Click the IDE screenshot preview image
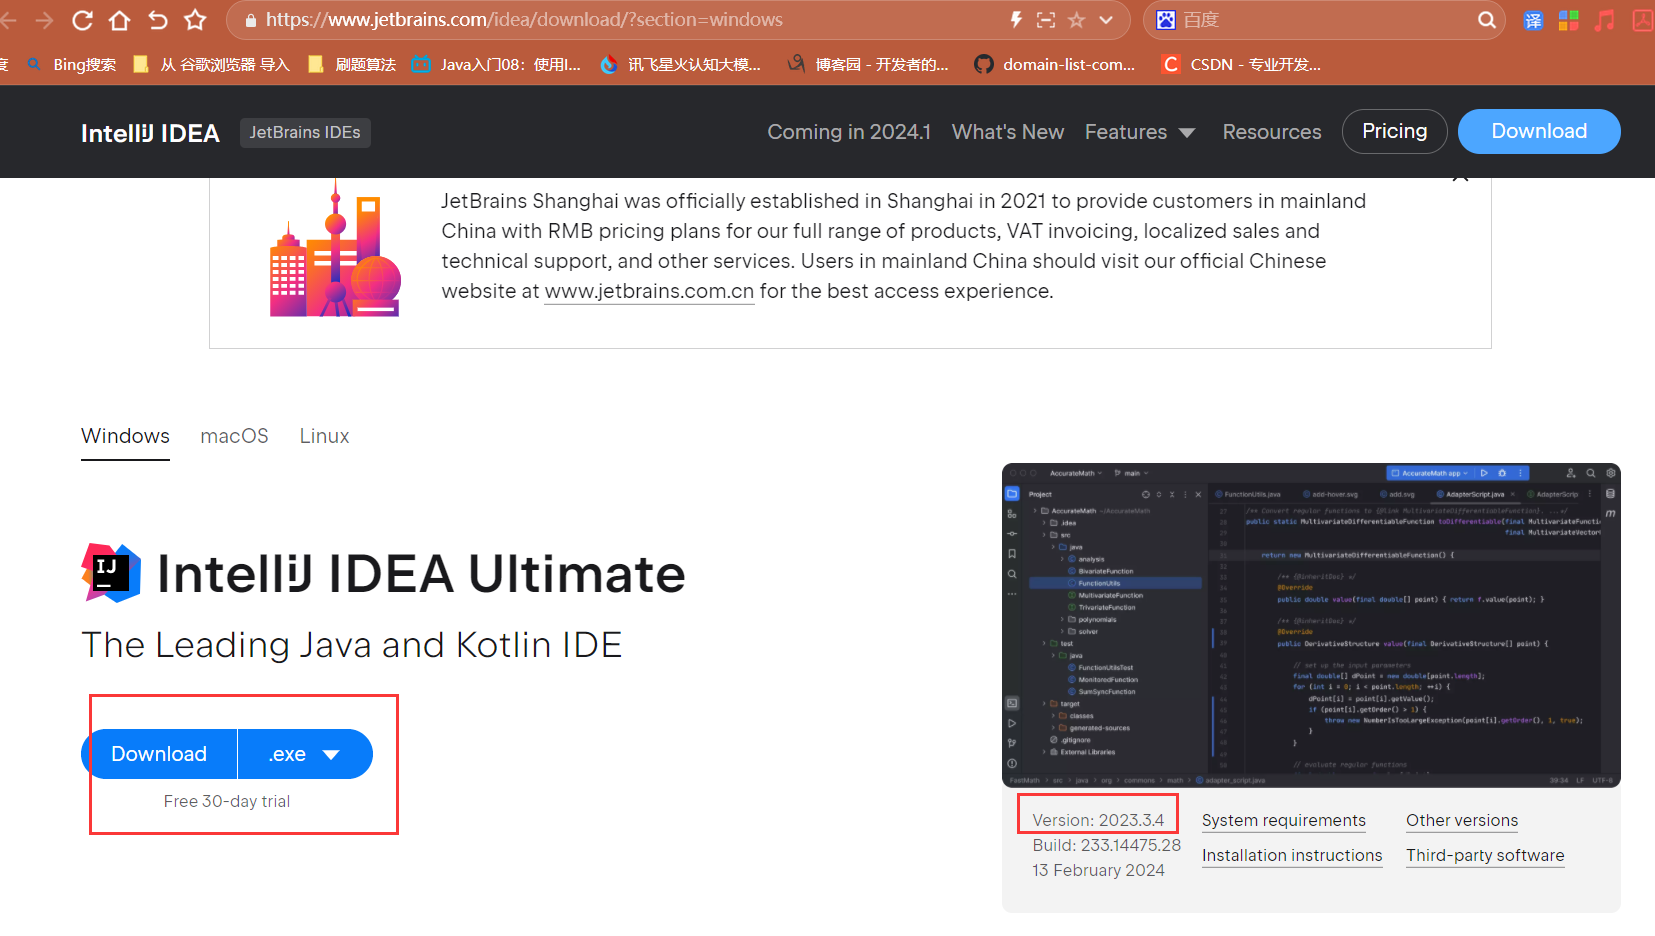This screenshot has height=936, width=1655. click(x=1311, y=625)
